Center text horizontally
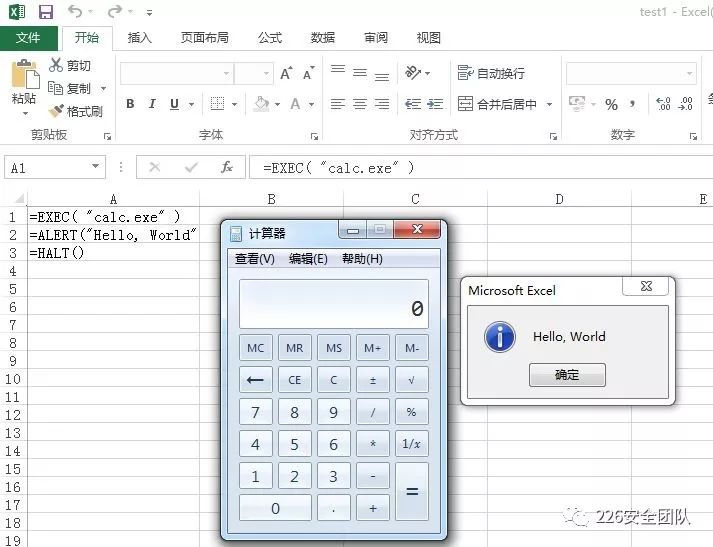Screen dimensions: 713x547 [360, 104]
